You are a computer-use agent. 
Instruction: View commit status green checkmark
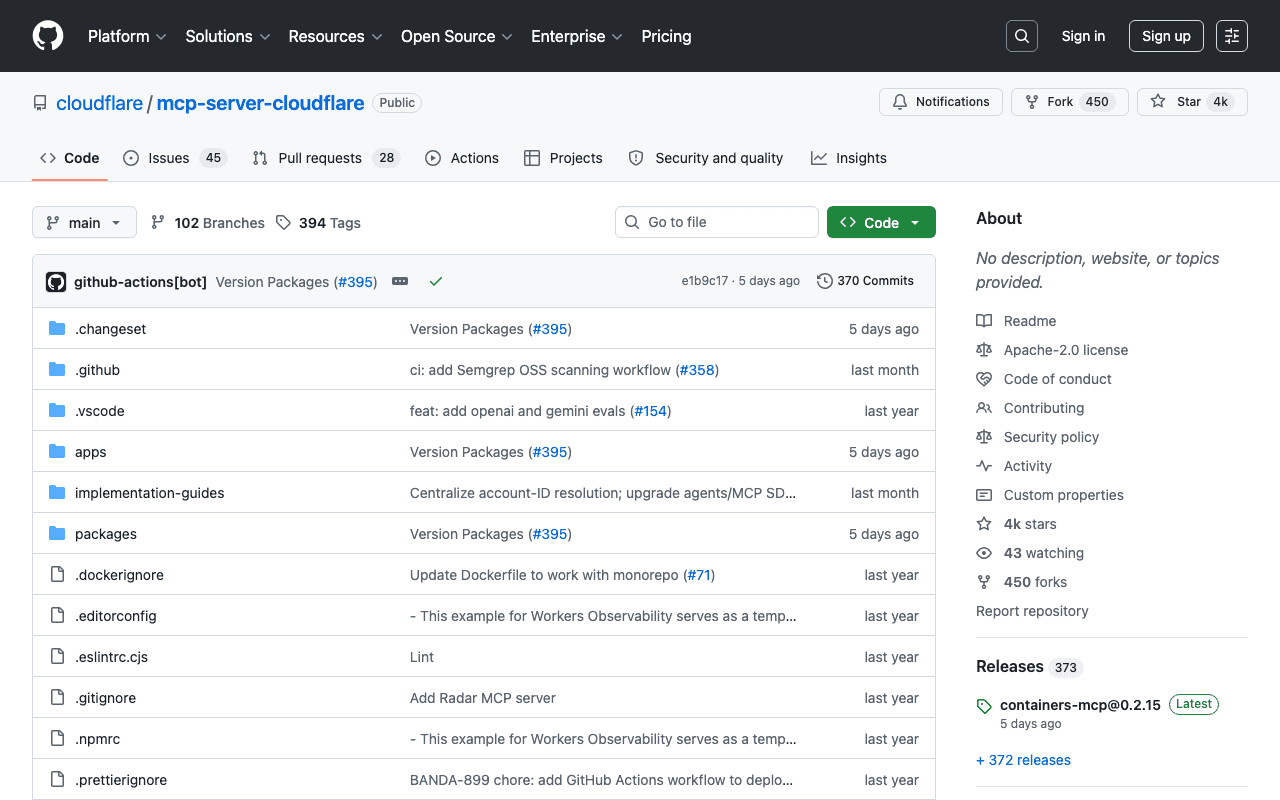click(x=436, y=282)
